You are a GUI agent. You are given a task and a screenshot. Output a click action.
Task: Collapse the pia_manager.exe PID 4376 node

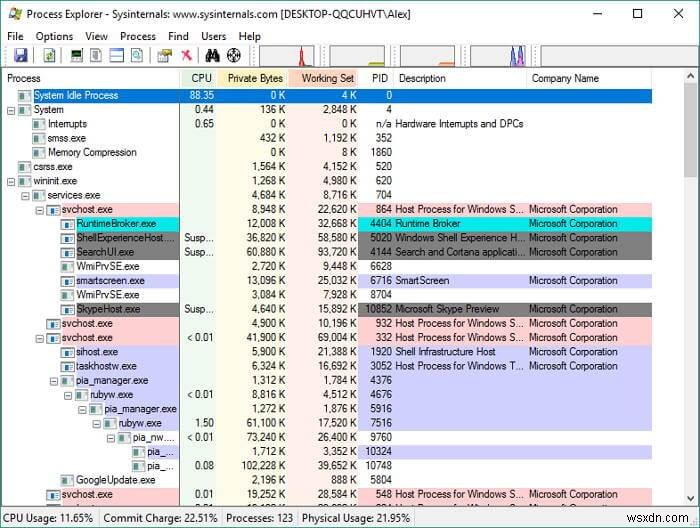pyautogui.click(x=54, y=381)
